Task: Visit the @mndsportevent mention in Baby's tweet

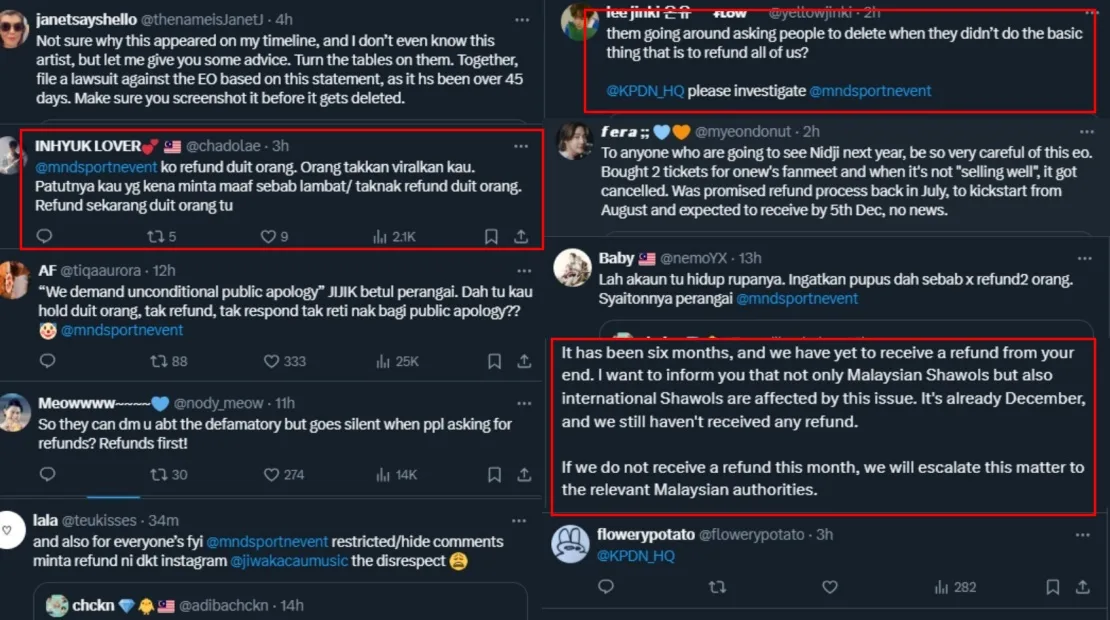Action: tap(797, 298)
